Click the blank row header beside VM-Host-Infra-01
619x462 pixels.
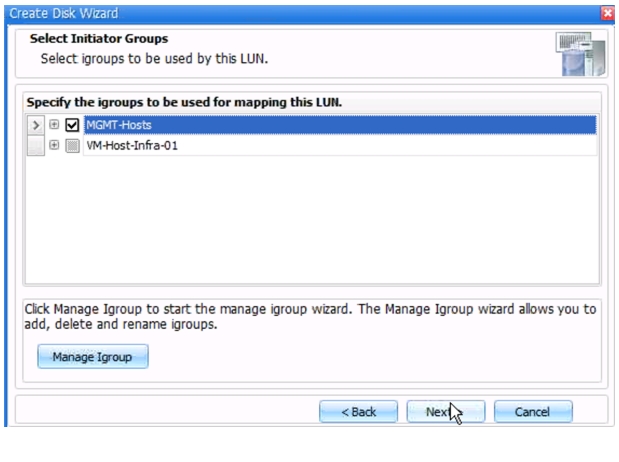pyautogui.click(x=36, y=146)
